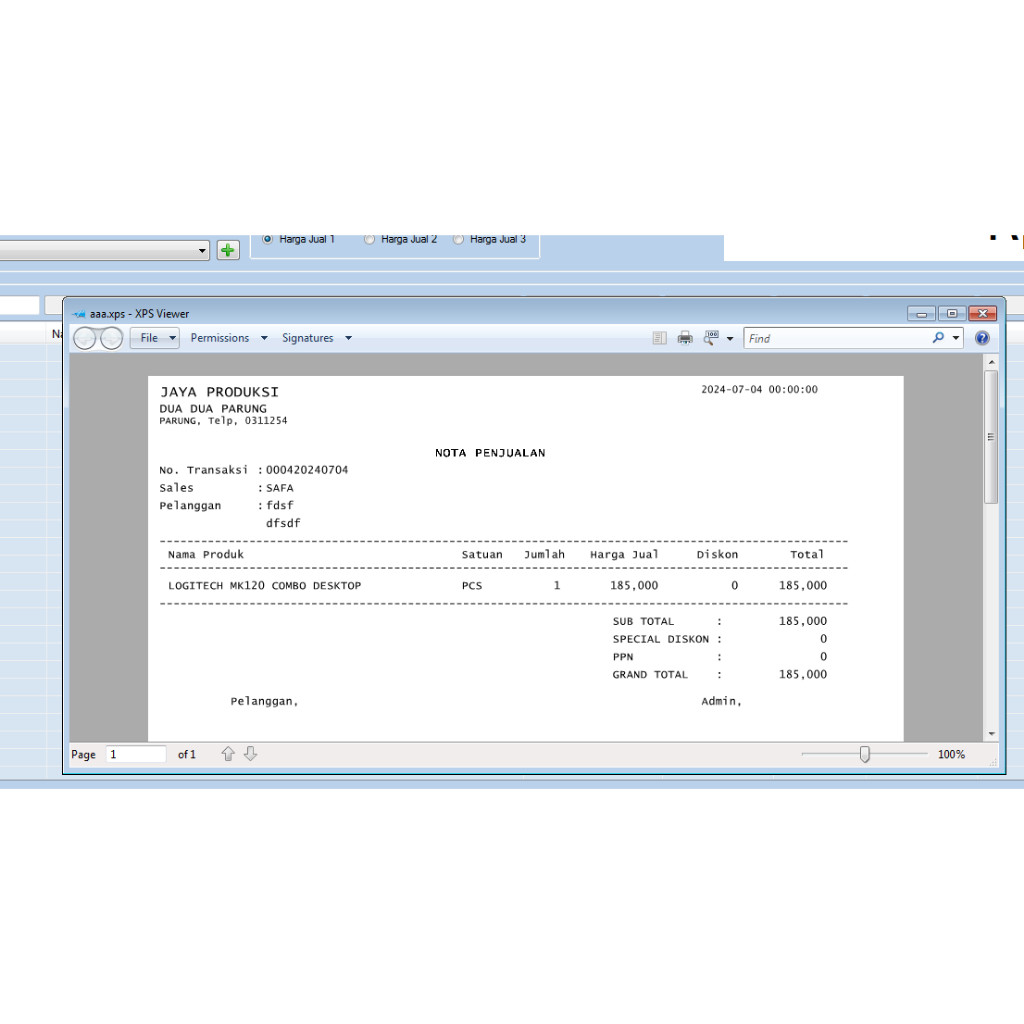
Task: Open the zoom options dropdown arrow
Action: coord(731,338)
